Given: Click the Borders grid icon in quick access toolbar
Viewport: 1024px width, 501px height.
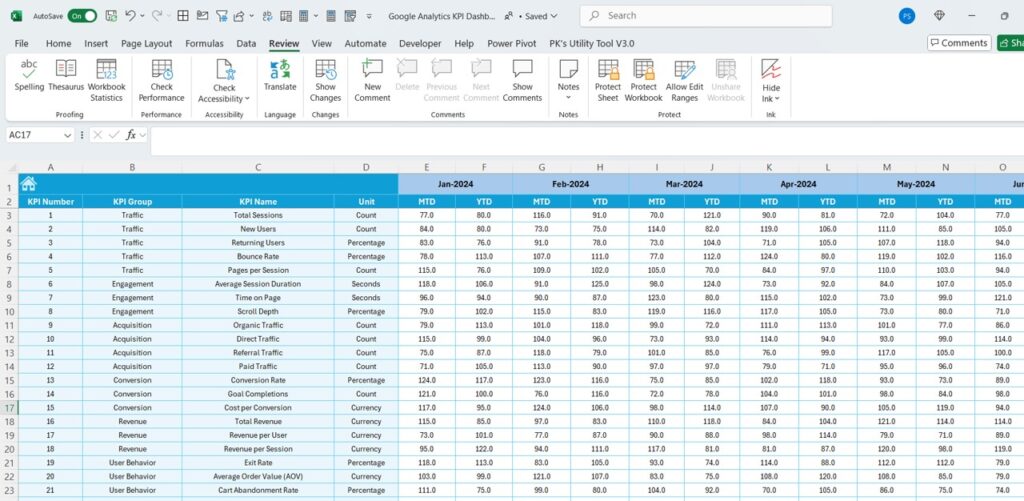Looking at the screenshot, I should pos(184,16).
